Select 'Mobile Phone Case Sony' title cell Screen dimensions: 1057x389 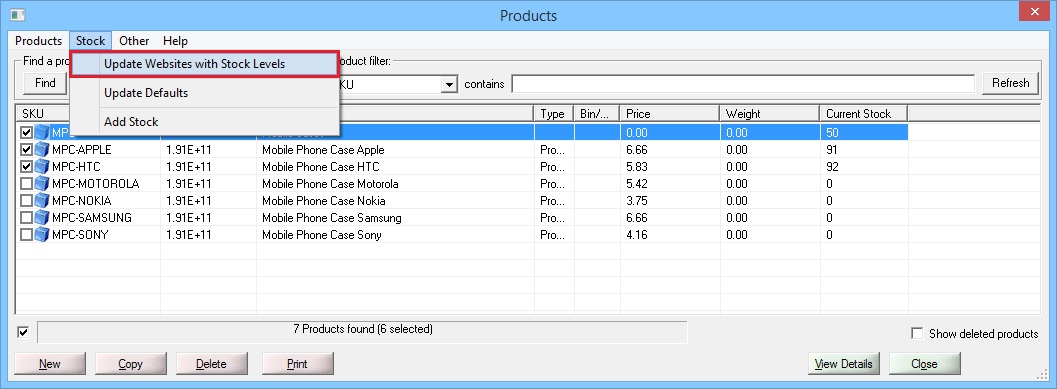pyautogui.click(x=322, y=235)
